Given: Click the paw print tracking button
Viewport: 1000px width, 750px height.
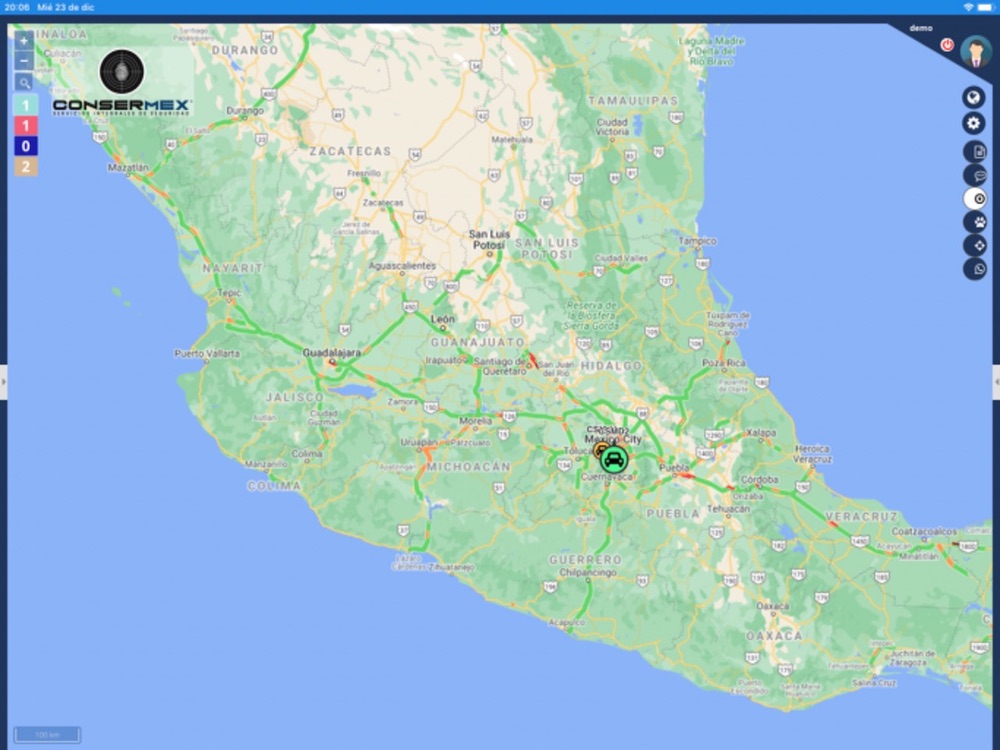Looking at the screenshot, I should (975, 223).
